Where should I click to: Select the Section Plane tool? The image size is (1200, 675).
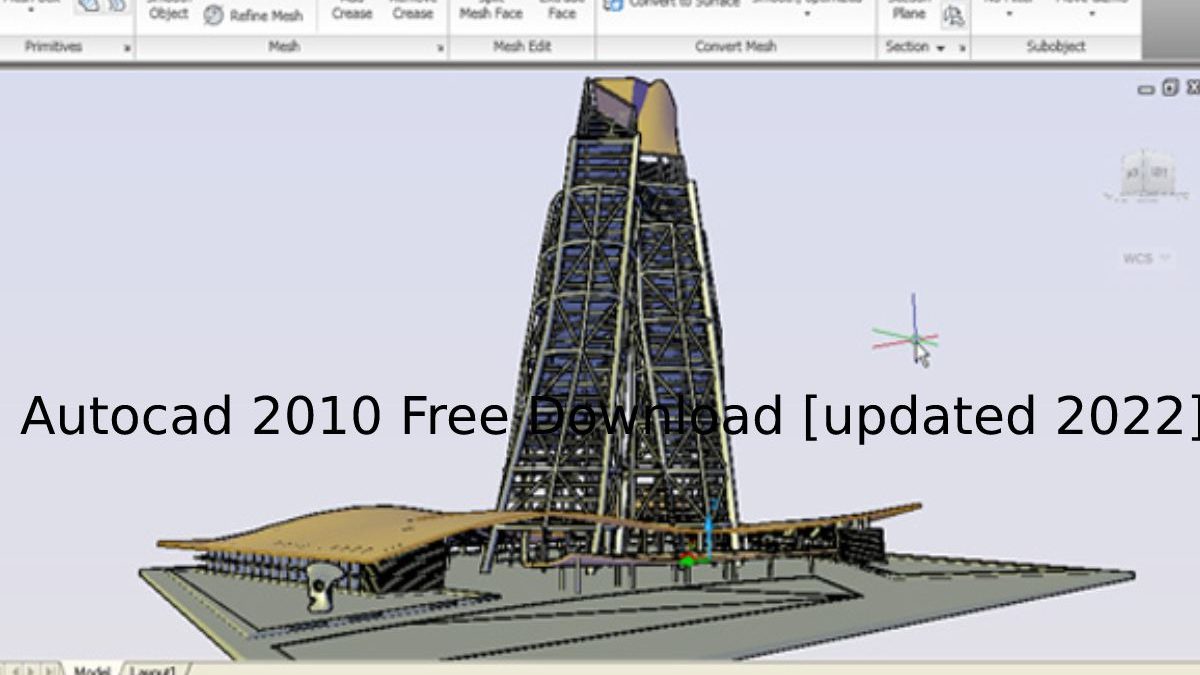click(909, 10)
